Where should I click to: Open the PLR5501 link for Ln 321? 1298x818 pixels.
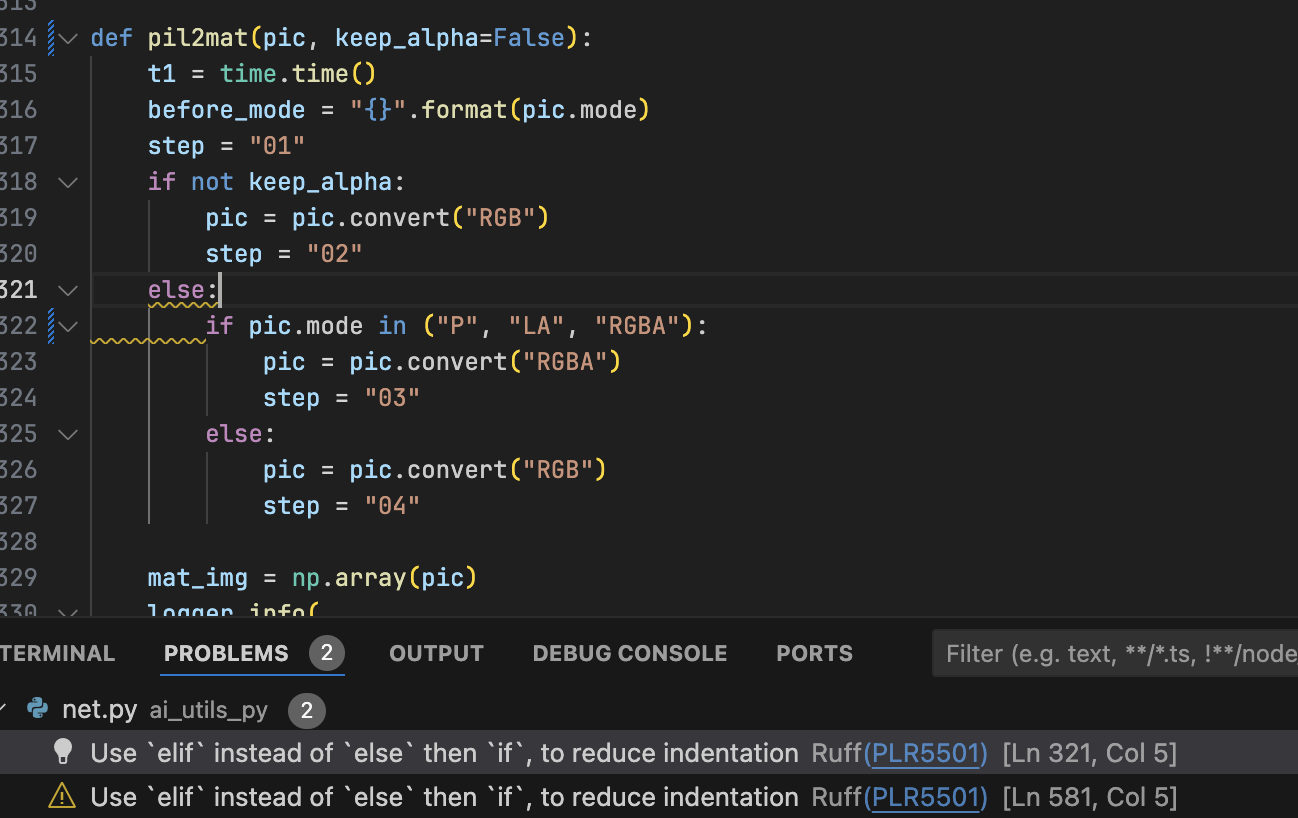click(925, 753)
